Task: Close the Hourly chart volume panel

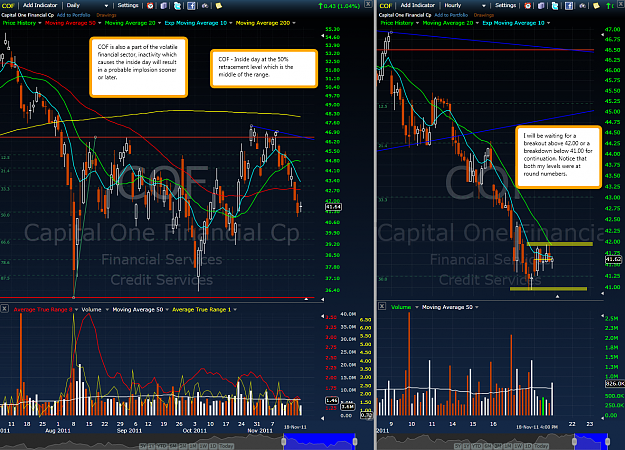Action: point(382,306)
